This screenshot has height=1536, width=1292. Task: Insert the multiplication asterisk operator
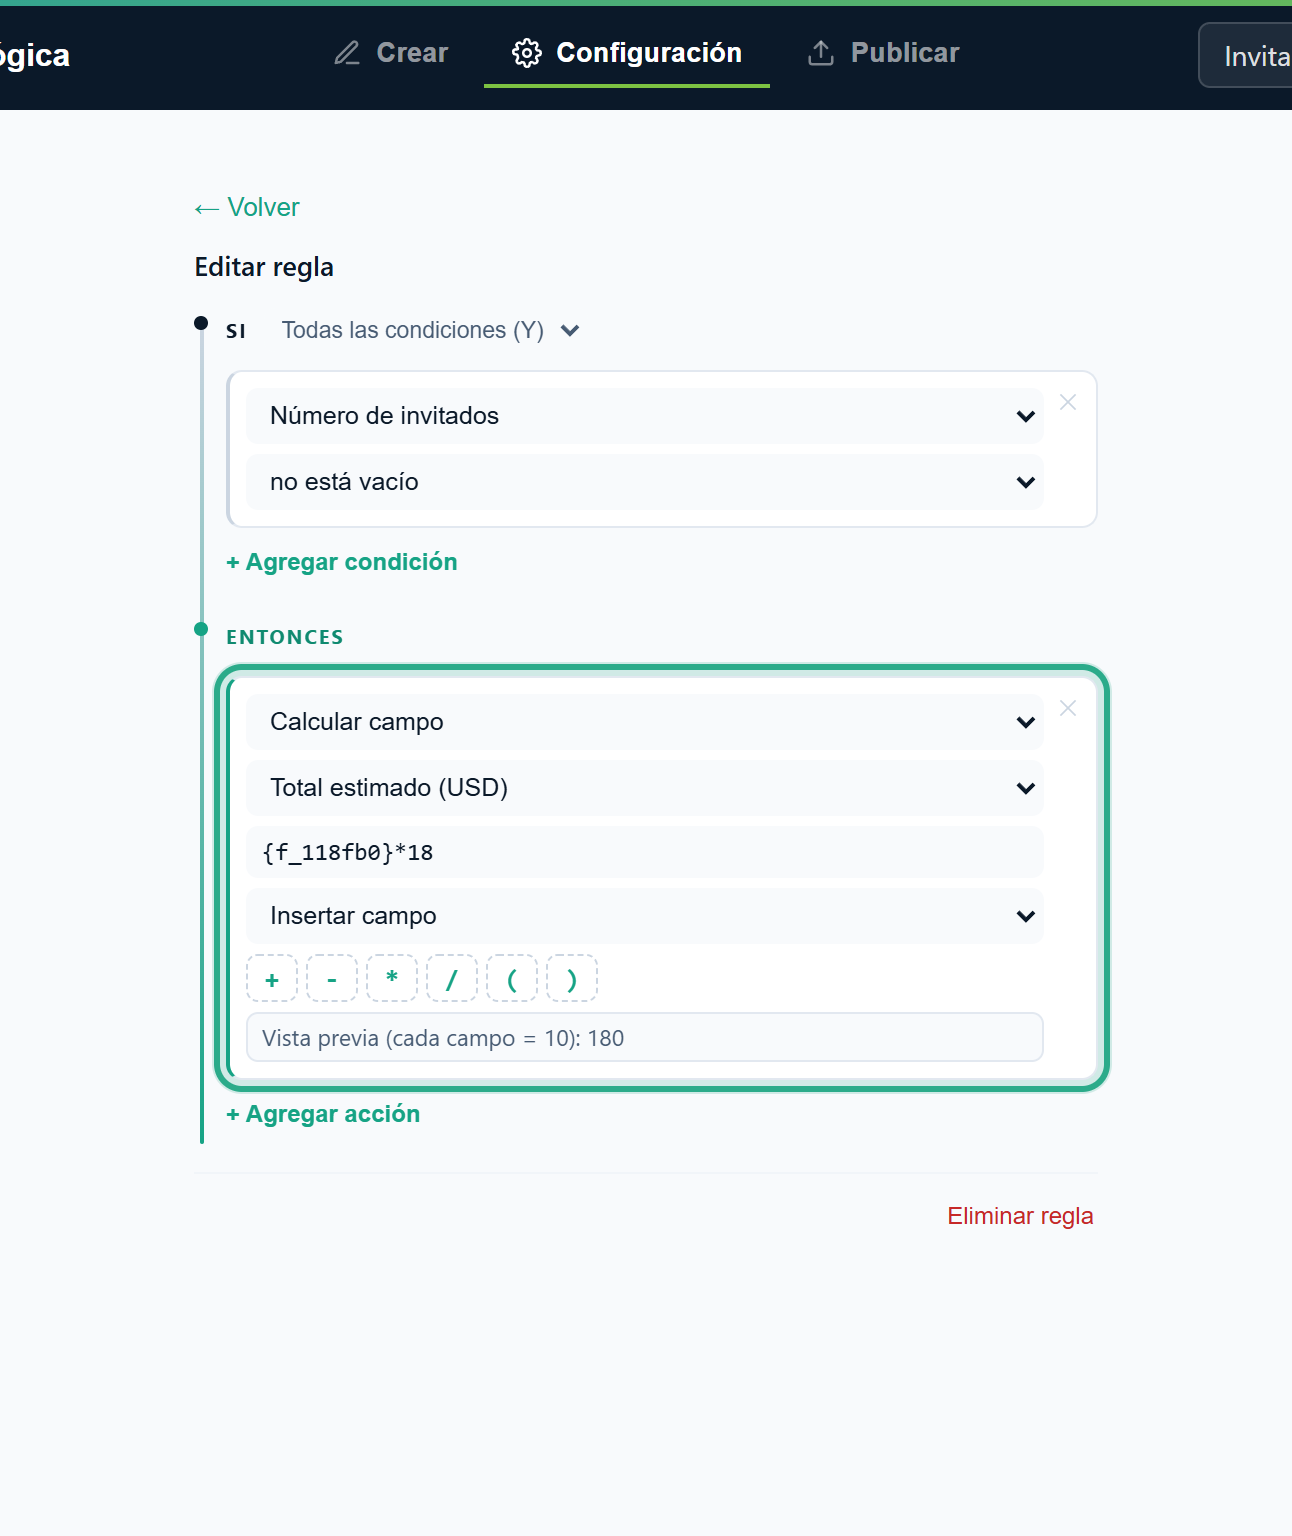point(392,979)
